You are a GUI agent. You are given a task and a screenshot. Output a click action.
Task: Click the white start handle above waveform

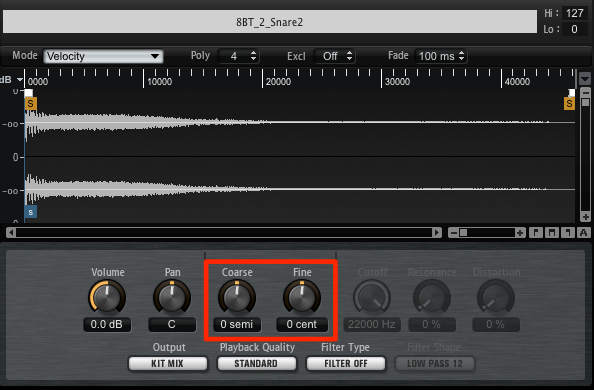coord(28,93)
